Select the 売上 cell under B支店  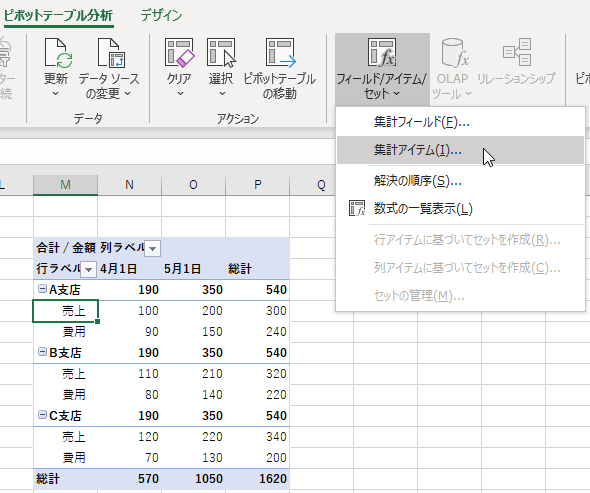[x=65, y=374]
